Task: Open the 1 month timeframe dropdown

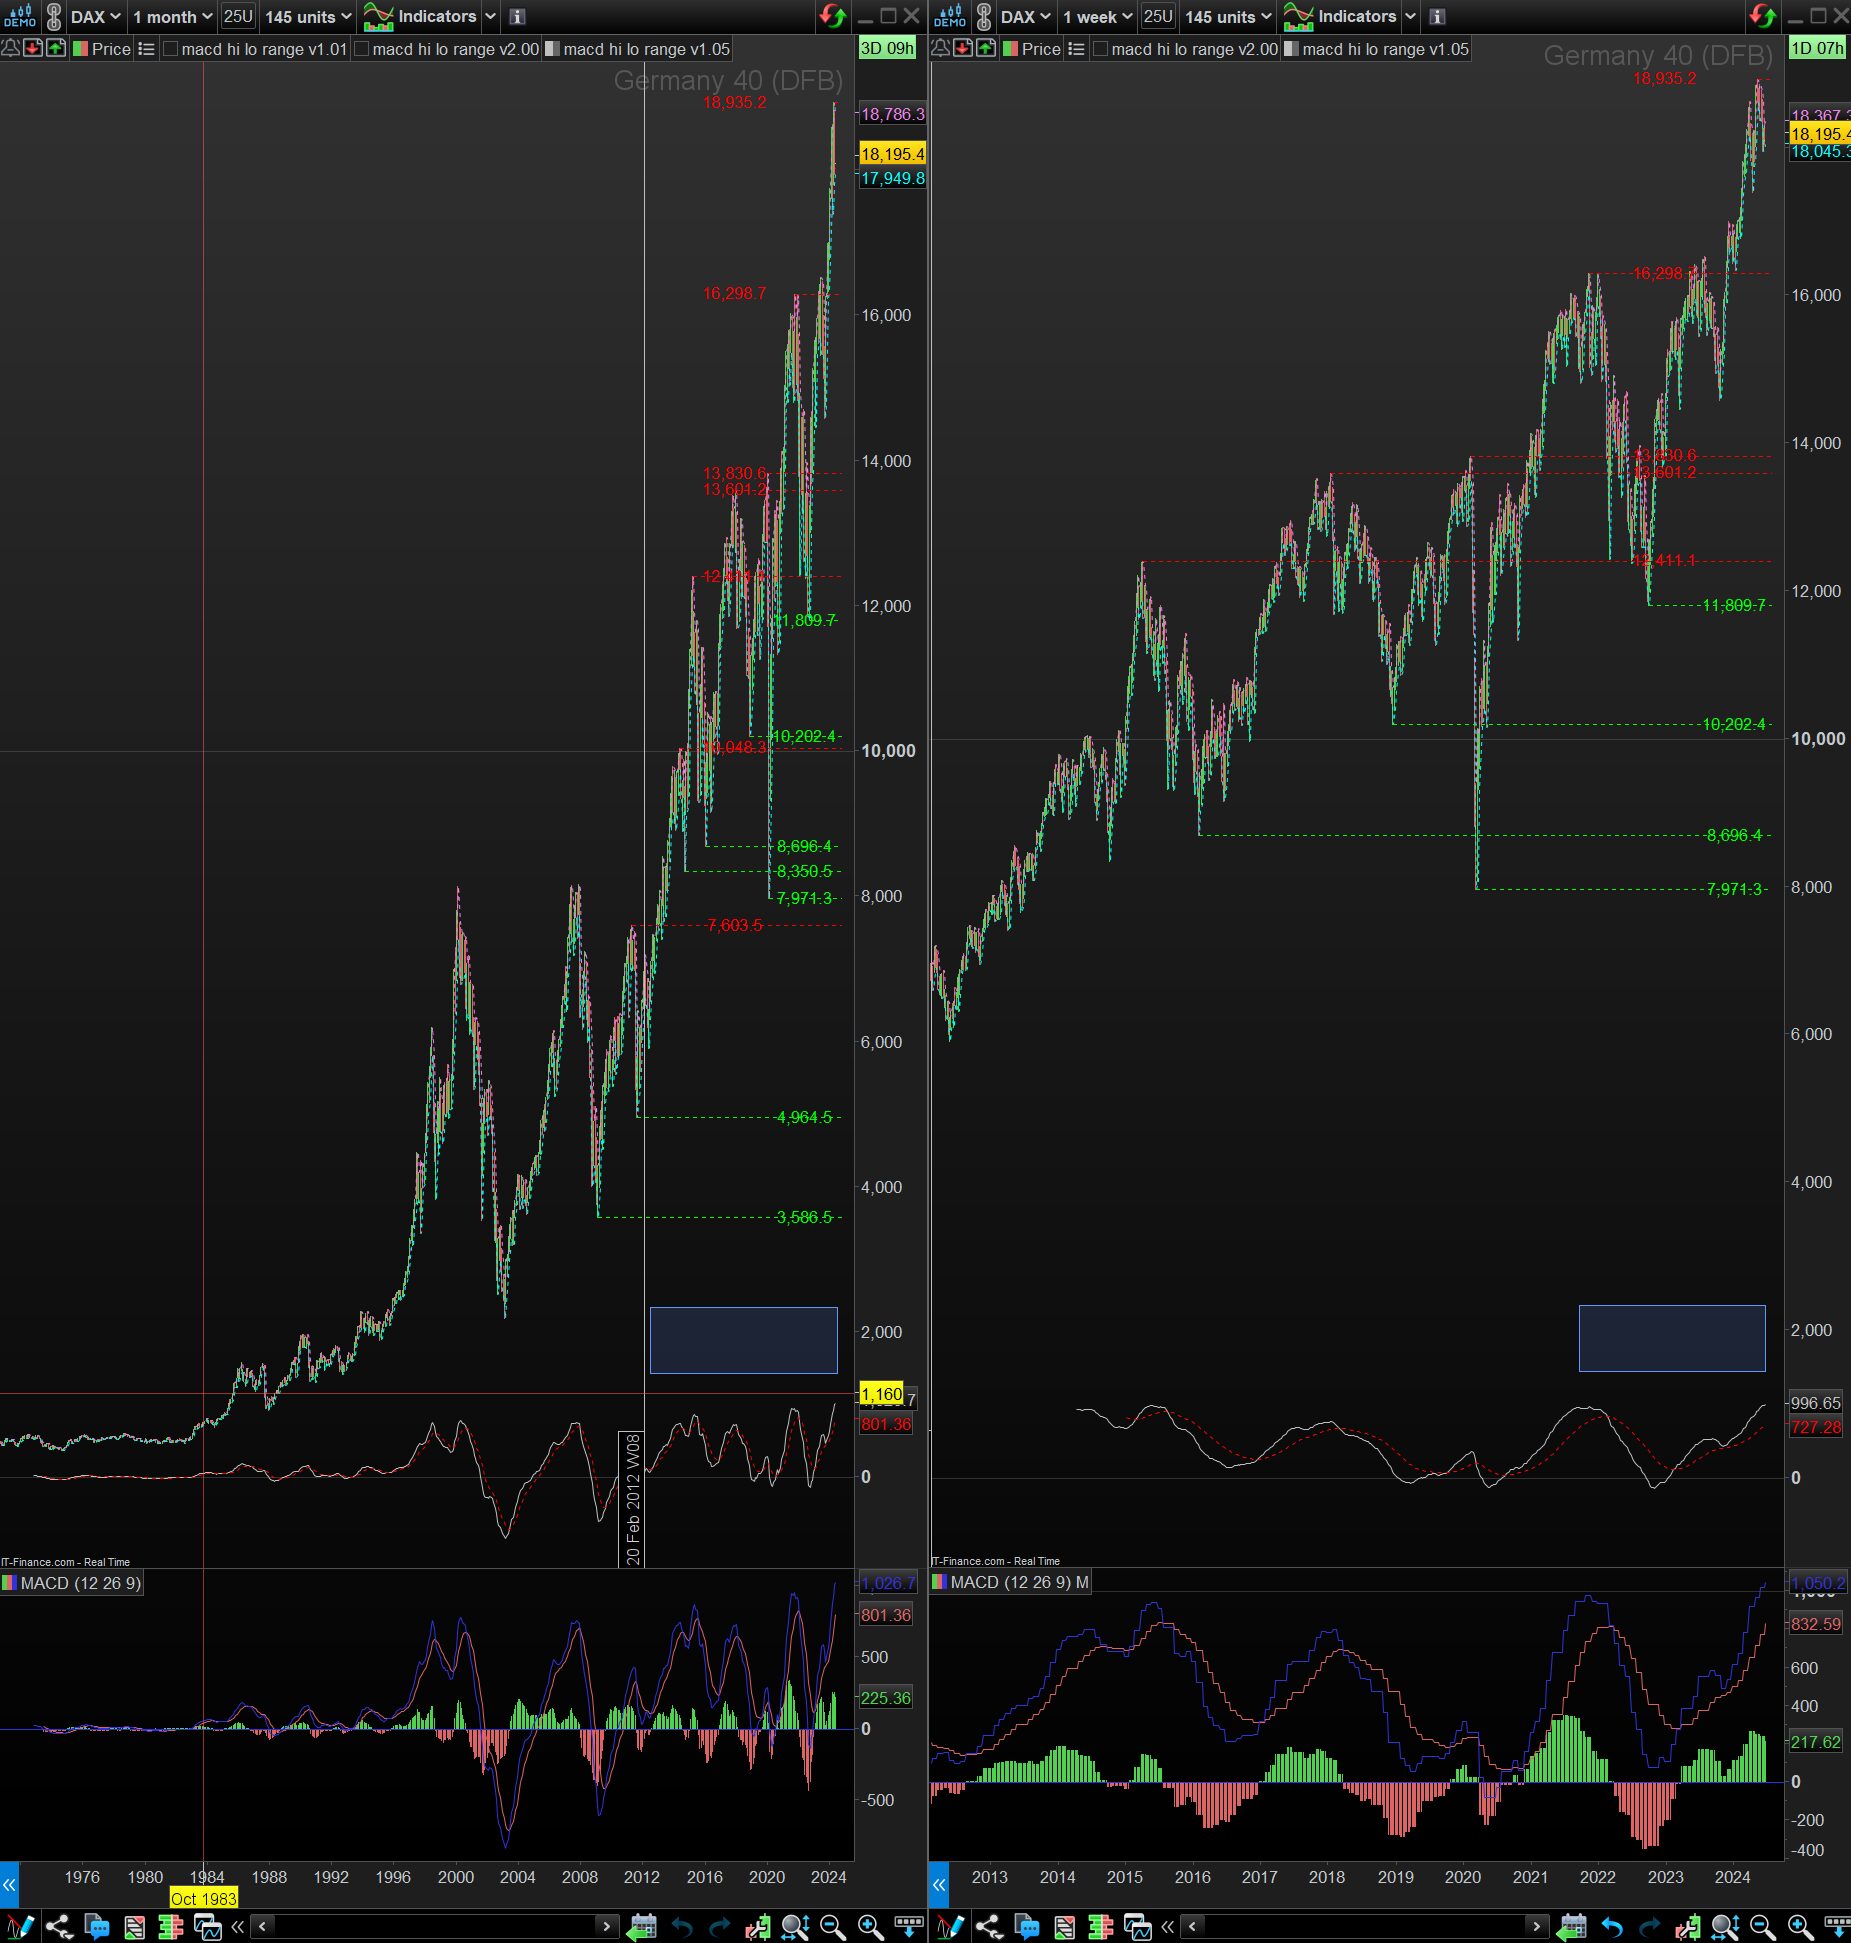Action: pyautogui.click(x=173, y=17)
